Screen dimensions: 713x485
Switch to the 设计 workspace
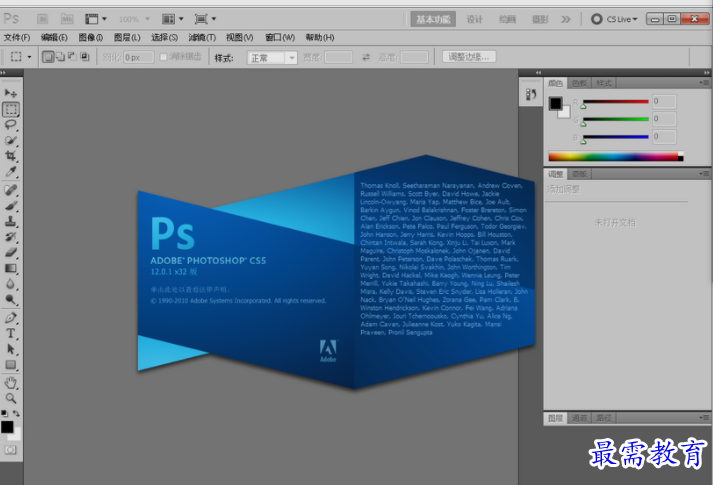click(474, 19)
